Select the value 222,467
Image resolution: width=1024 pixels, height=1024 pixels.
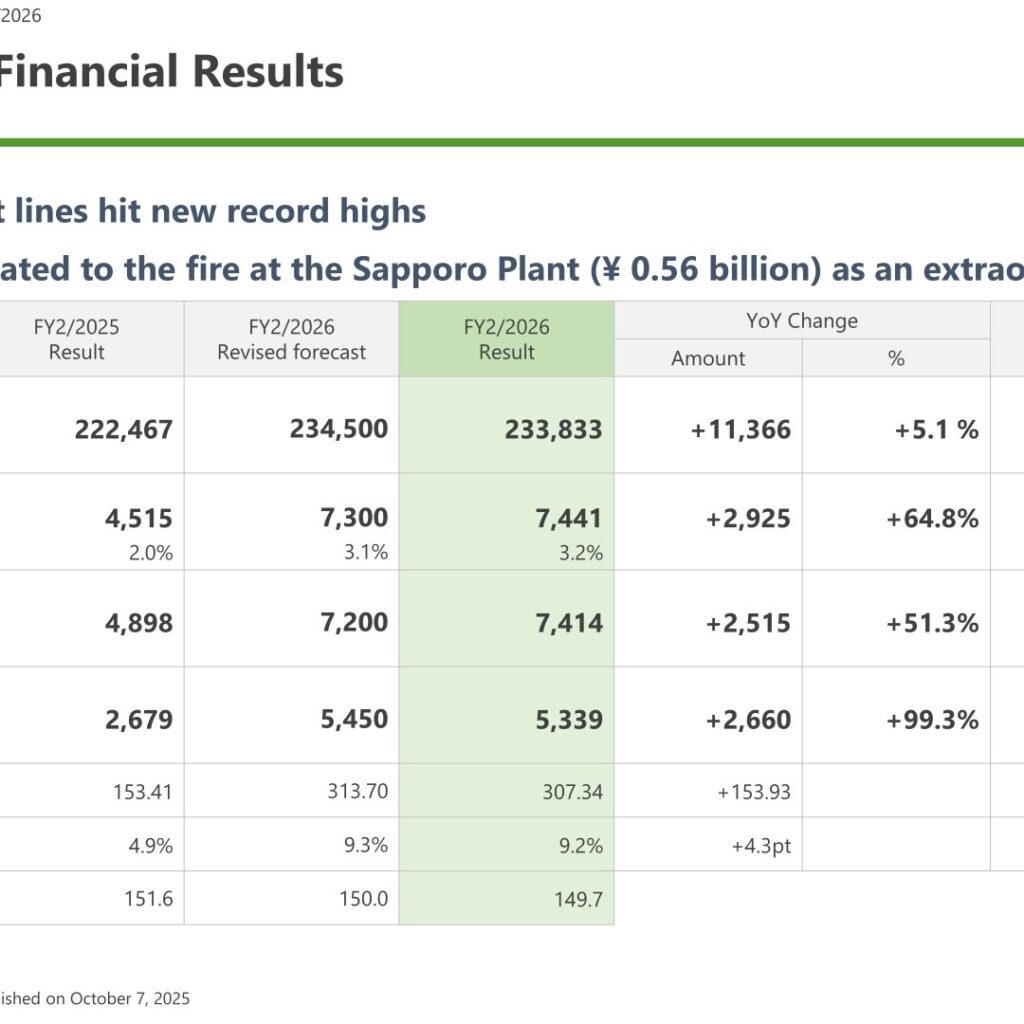[x=124, y=429]
